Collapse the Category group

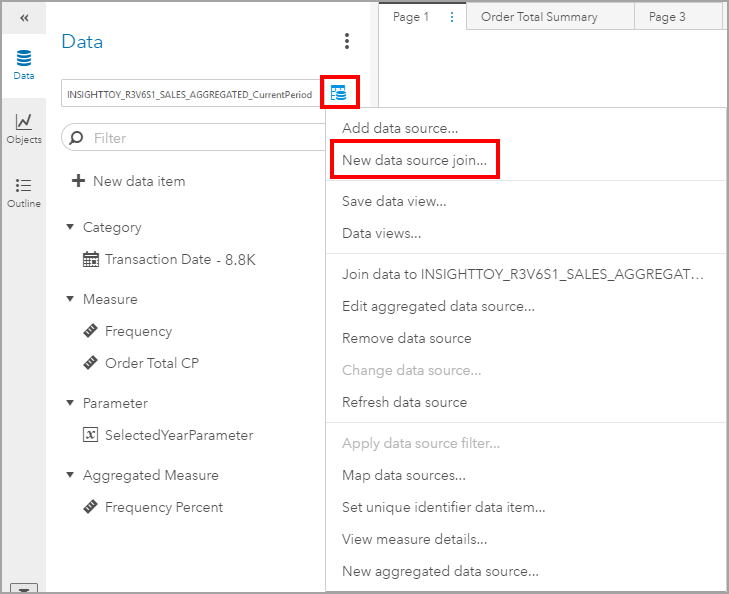70,227
